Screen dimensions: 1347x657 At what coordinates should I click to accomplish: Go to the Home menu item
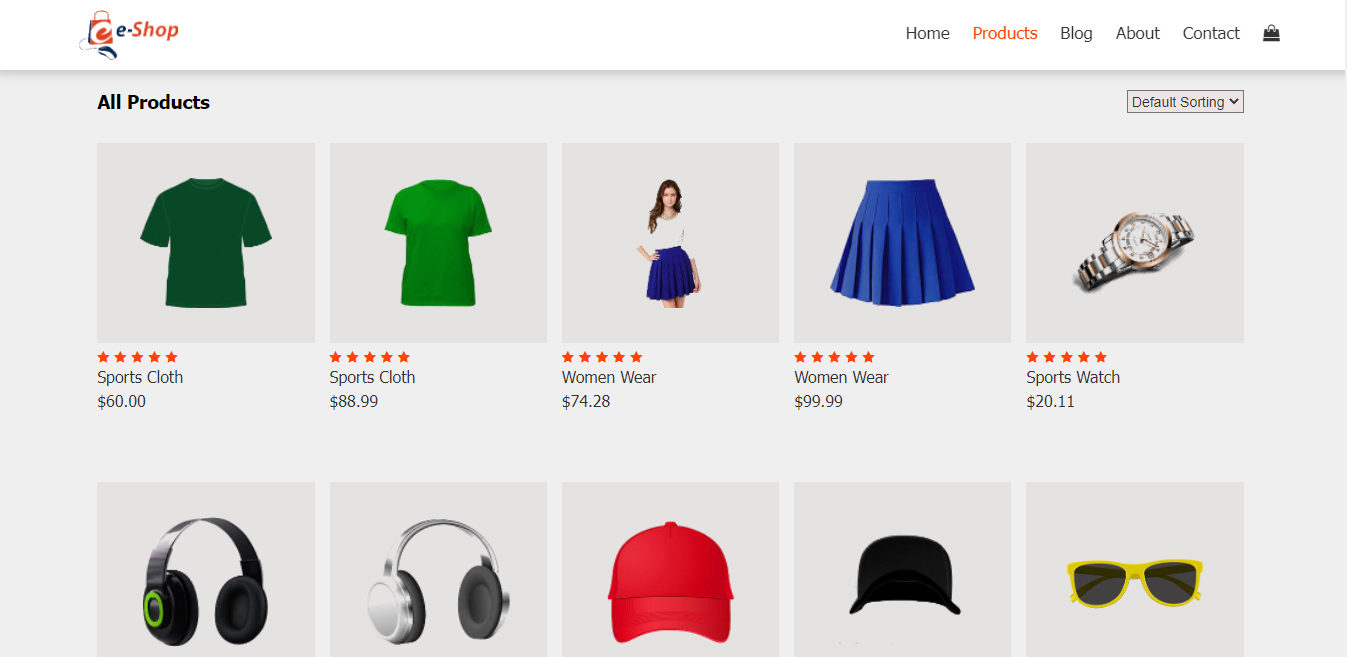tap(927, 33)
